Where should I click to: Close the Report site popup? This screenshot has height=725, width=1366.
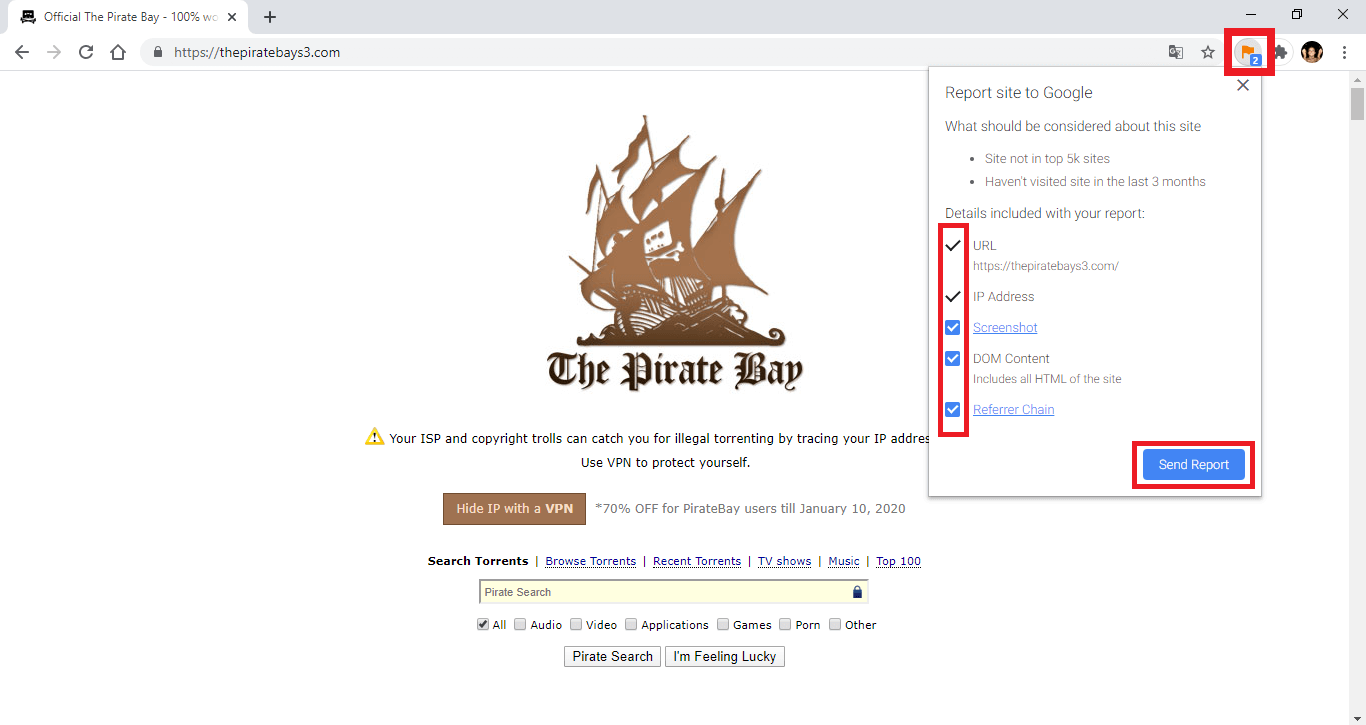tap(1243, 85)
